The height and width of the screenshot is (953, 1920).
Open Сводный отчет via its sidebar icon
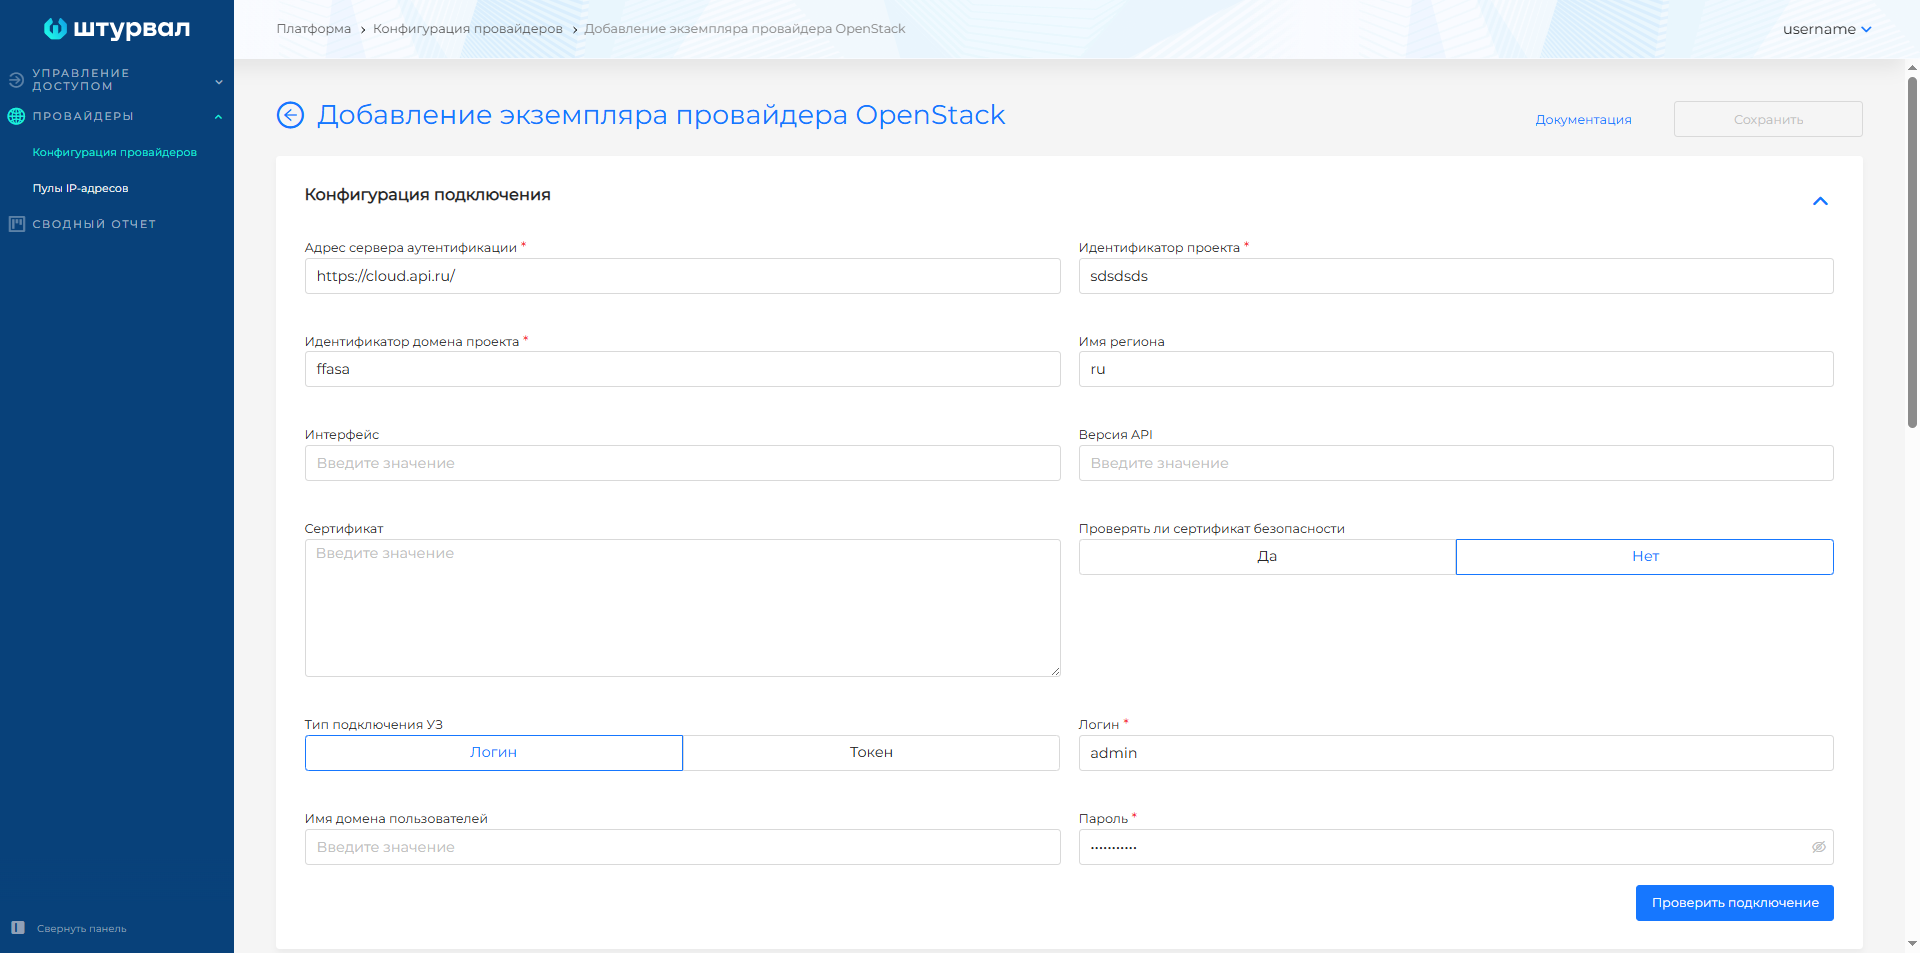[16, 223]
